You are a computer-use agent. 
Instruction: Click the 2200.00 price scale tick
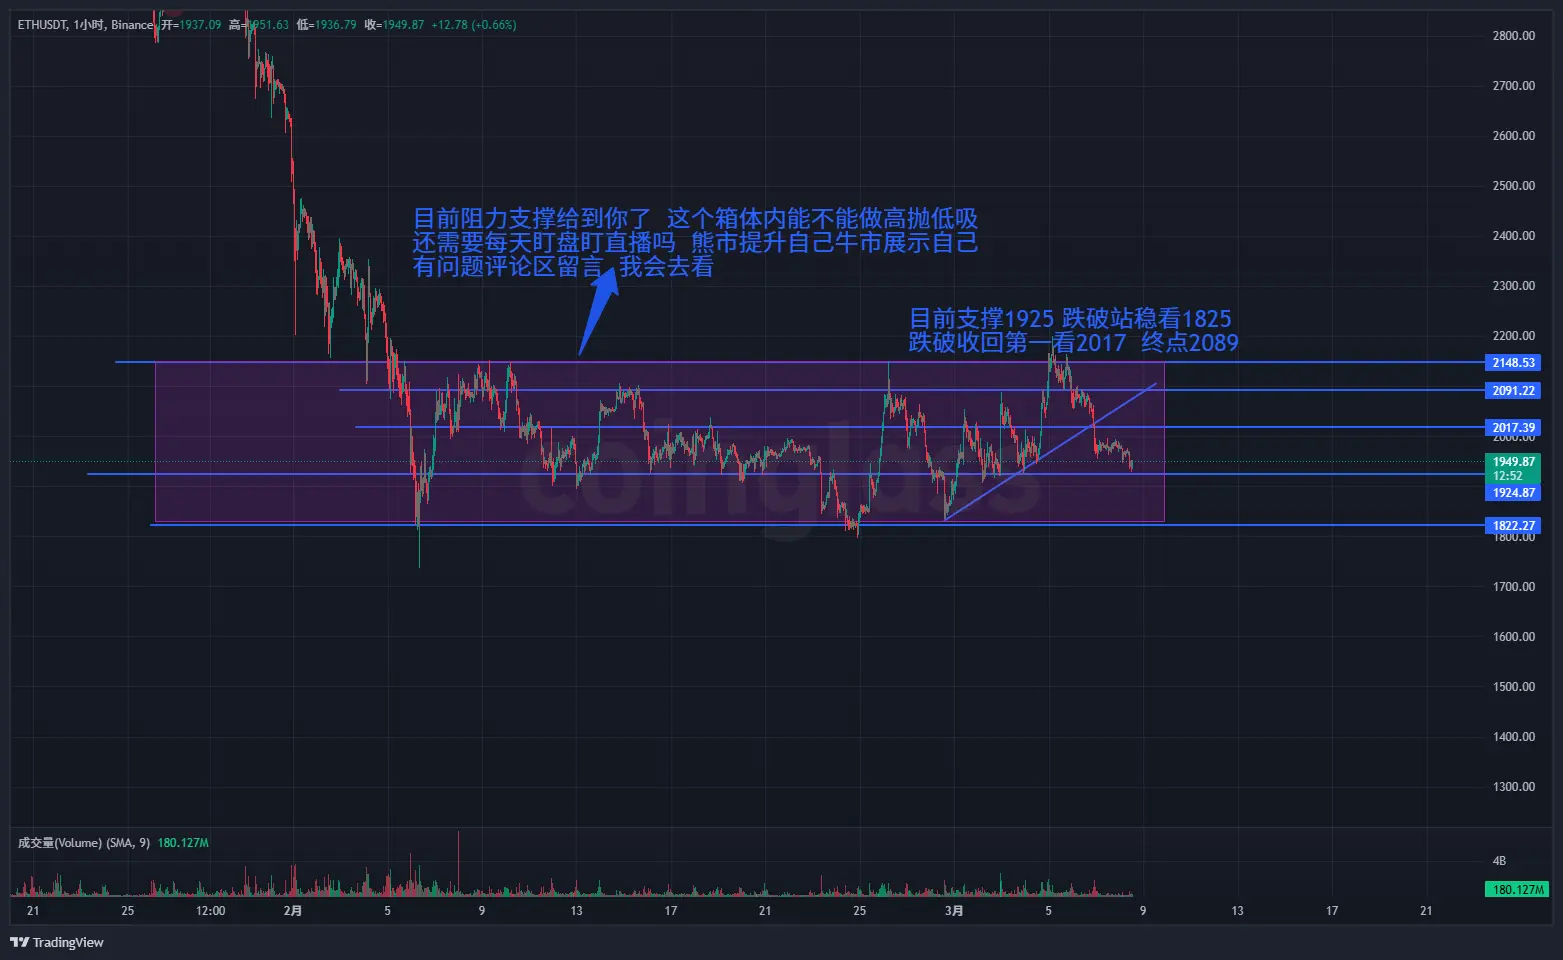coord(1513,336)
